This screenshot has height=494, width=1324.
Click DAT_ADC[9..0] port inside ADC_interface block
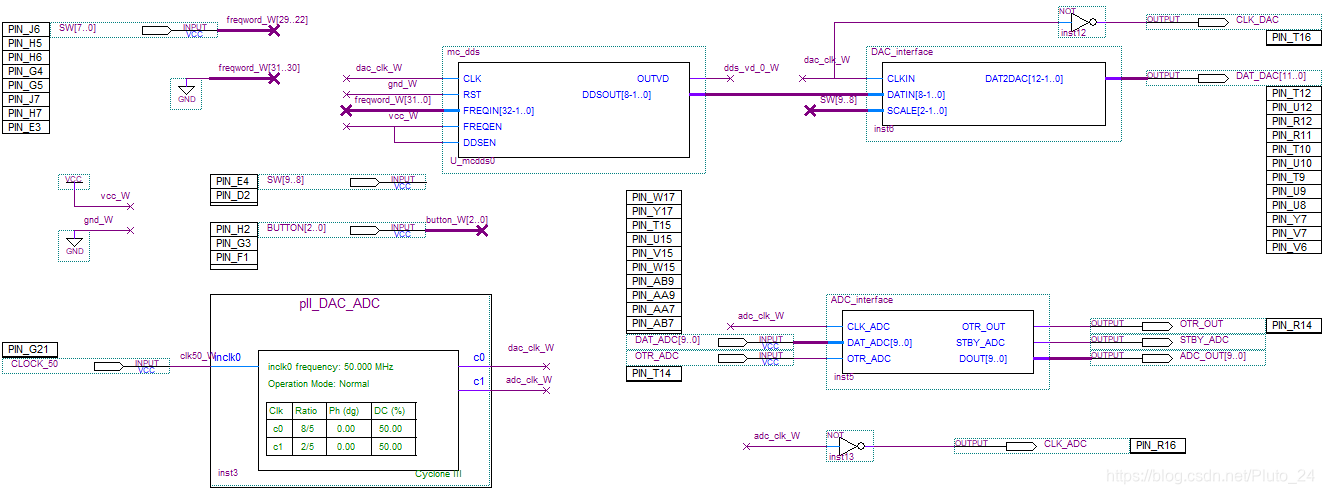click(x=879, y=343)
